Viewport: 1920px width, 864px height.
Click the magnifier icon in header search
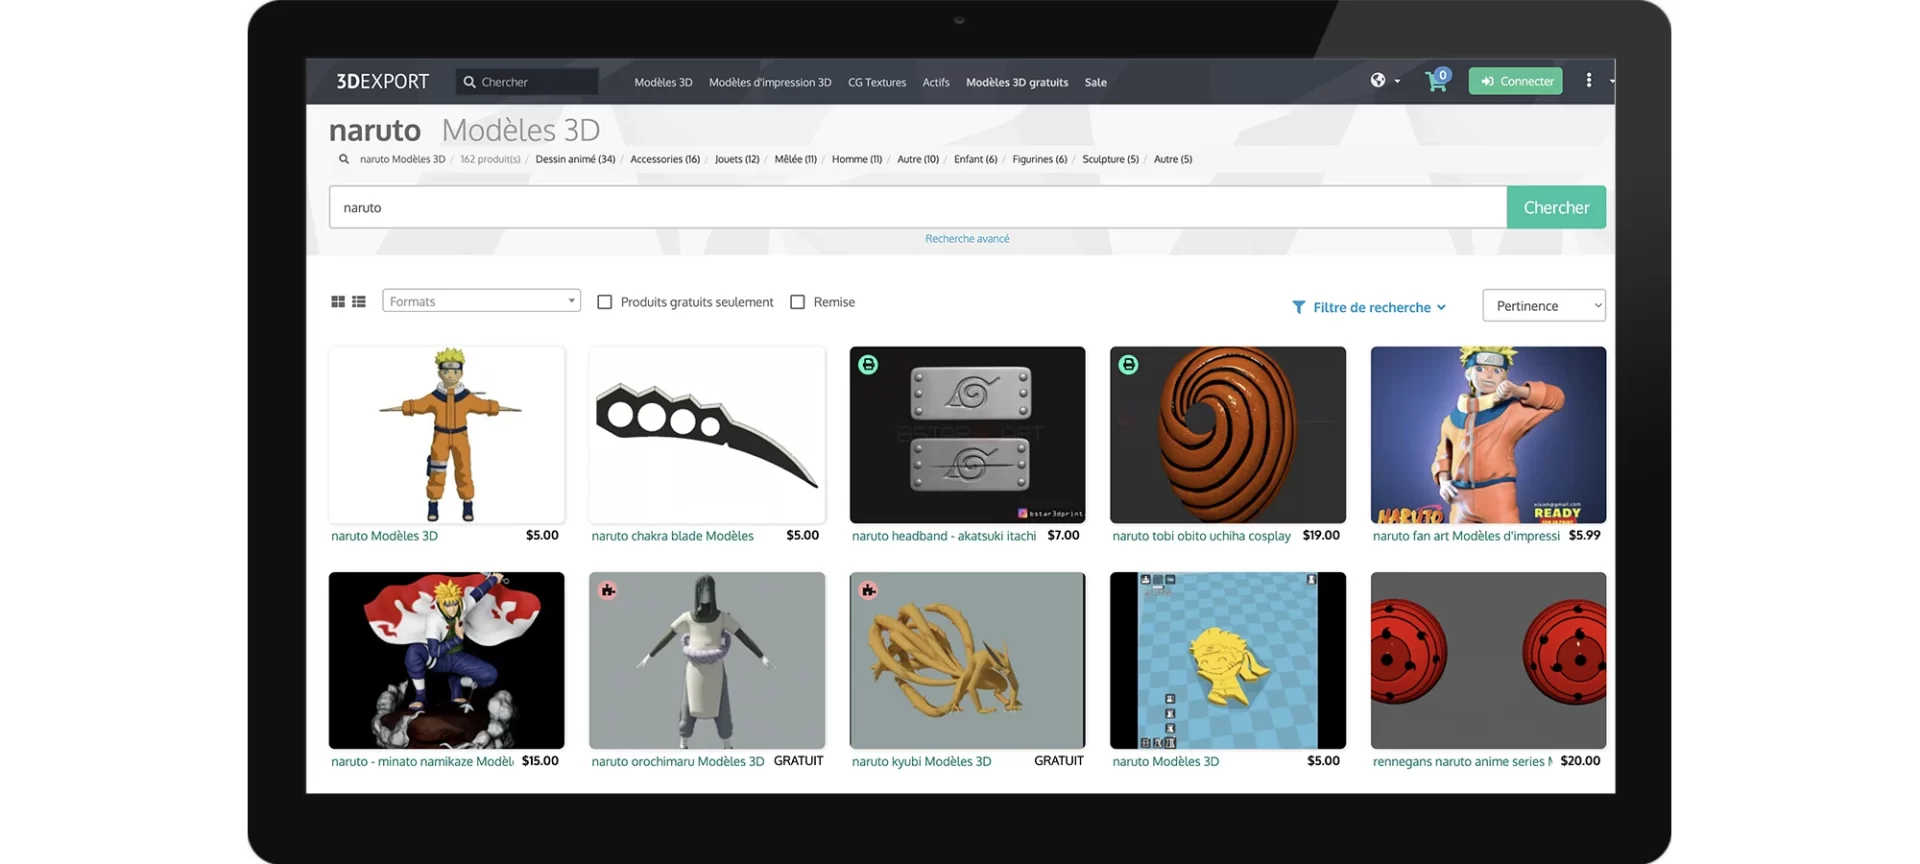(x=469, y=82)
